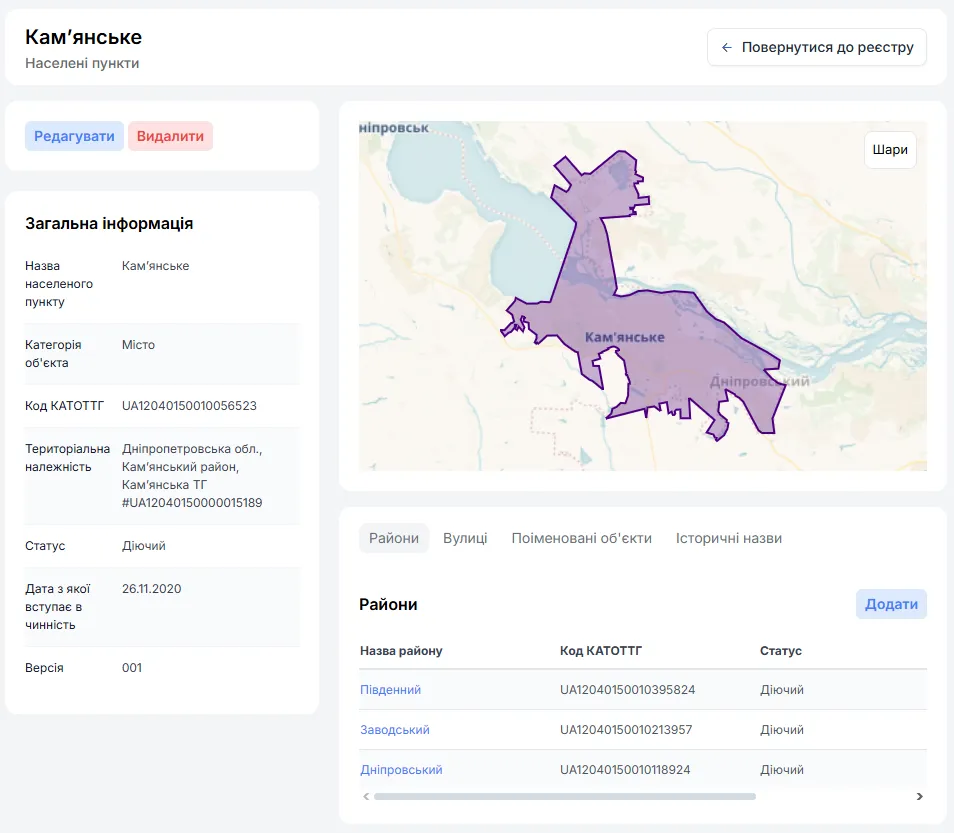Open the Заводський district link
The height and width of the screenshot is (833, 954).
(395, 730)
